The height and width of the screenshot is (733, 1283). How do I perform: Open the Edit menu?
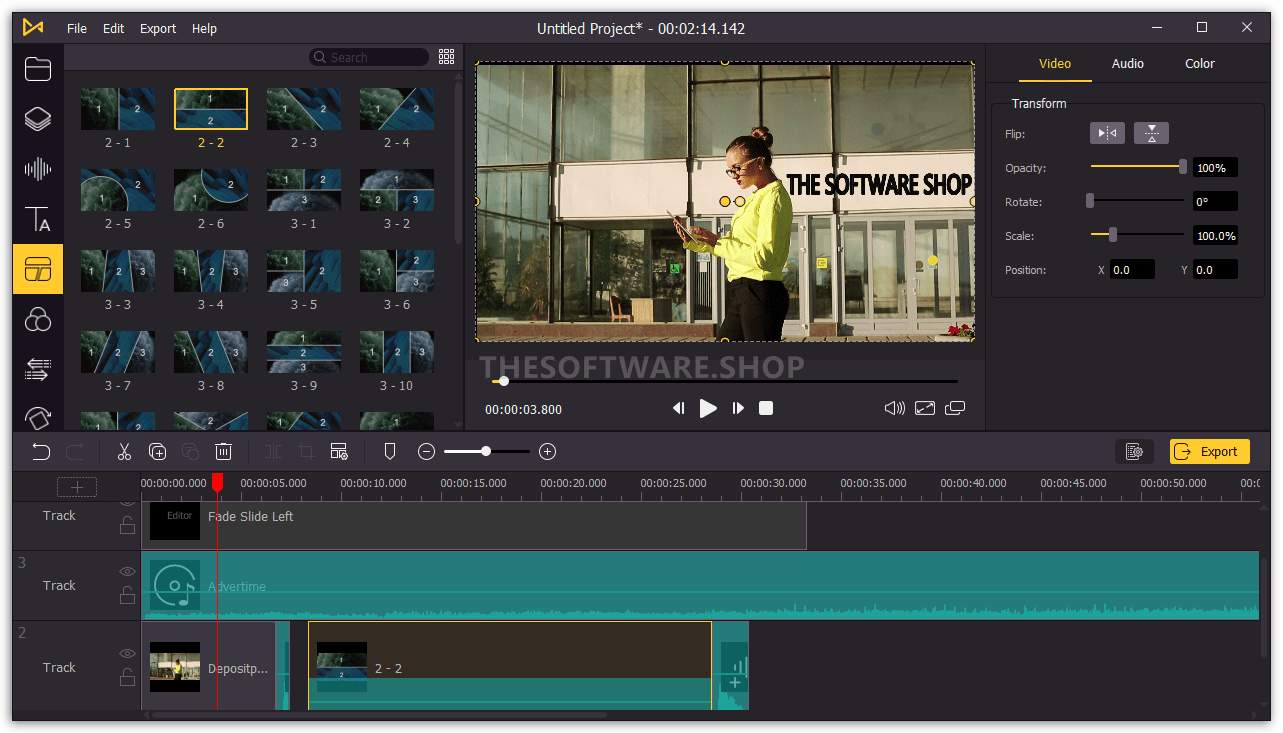click(x=114, y=28)
